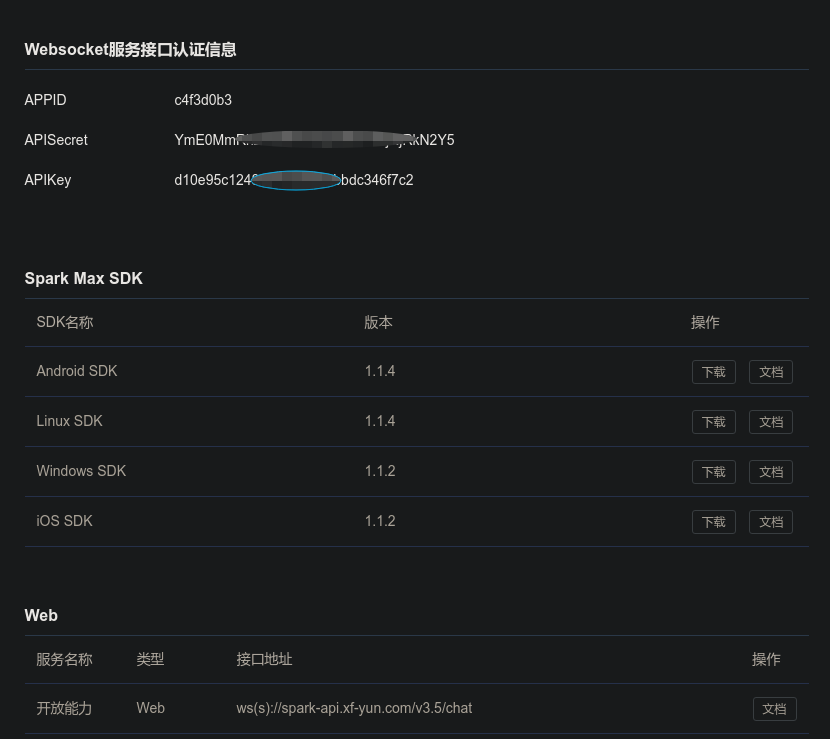Click the Spark Max SDK heading
This screenshot has height=739, width=830.
click(x=84, y=278)
